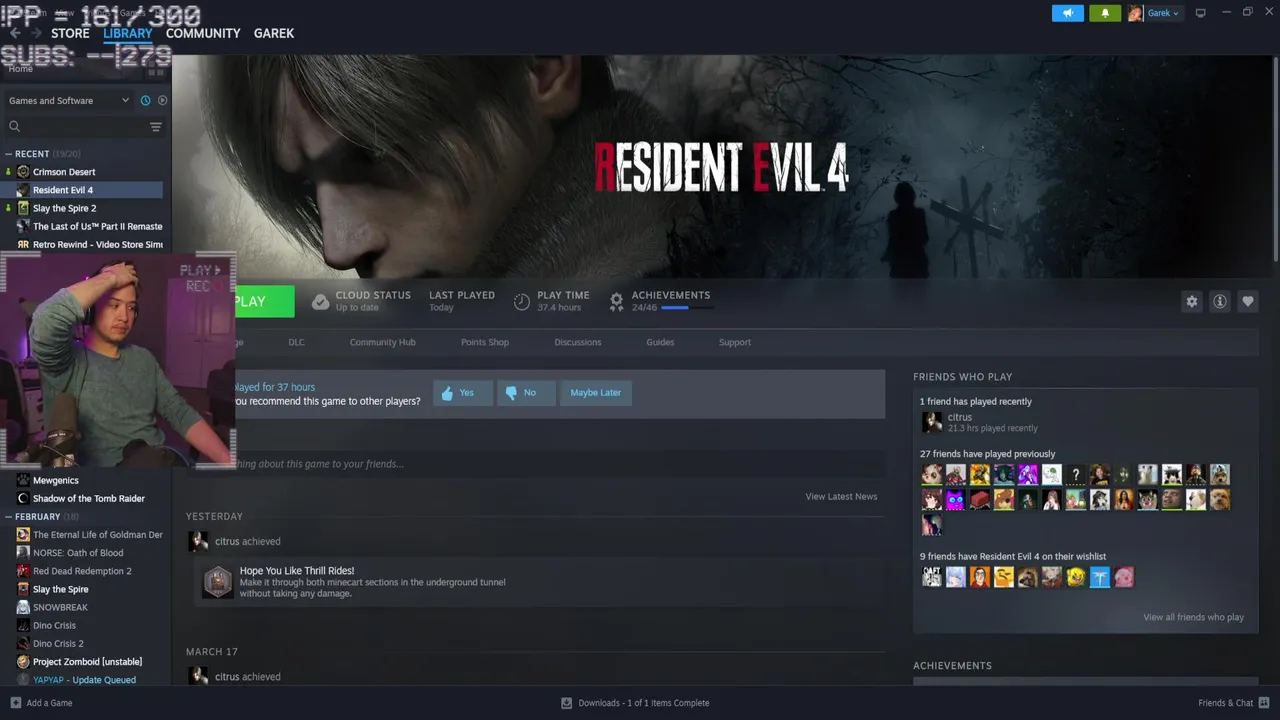The image size is (1280, 720).
Task: Open the Guides tab
Action: [x=660, y=342]
